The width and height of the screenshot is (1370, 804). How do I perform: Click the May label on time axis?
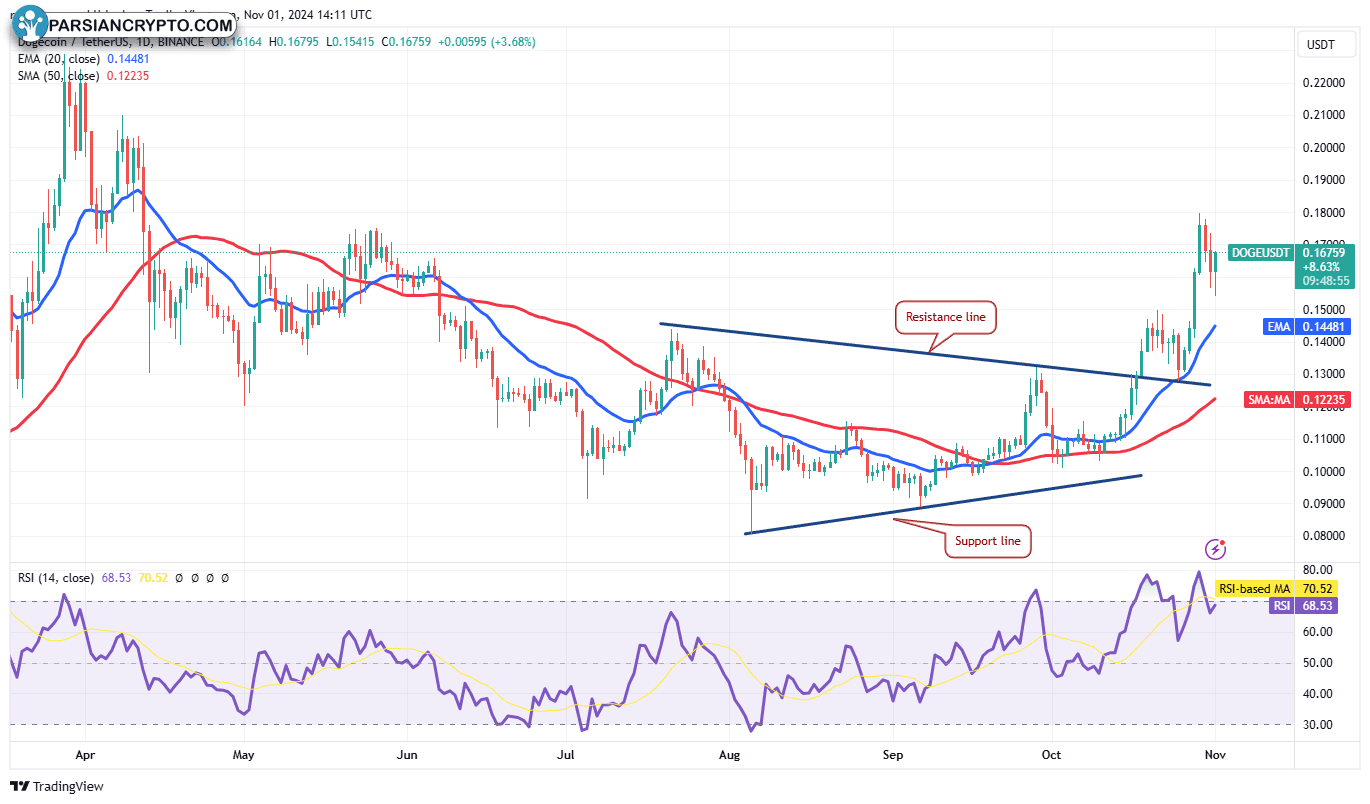tap(244, 757)
